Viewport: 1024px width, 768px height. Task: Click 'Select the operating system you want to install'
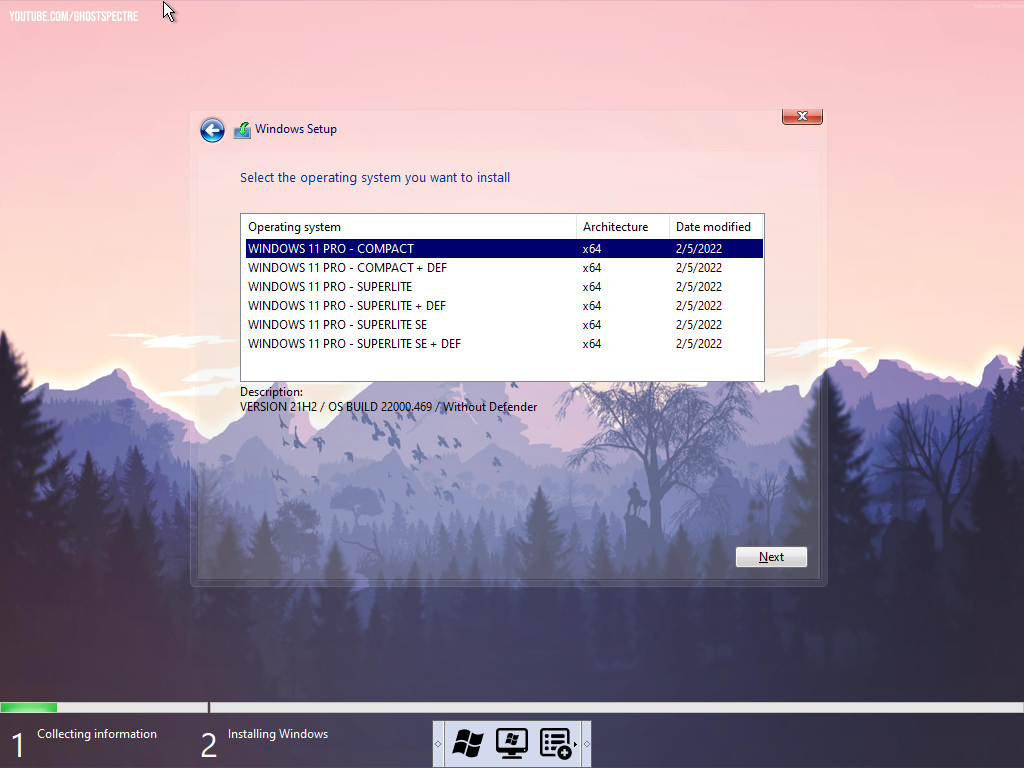pos(375,178)
